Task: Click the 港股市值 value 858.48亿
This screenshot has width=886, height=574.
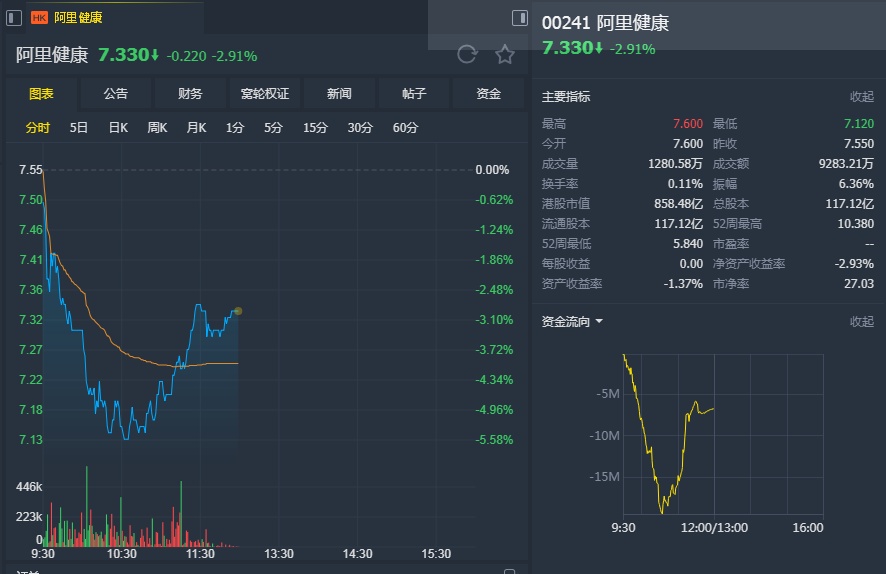Action: point(679,203)
